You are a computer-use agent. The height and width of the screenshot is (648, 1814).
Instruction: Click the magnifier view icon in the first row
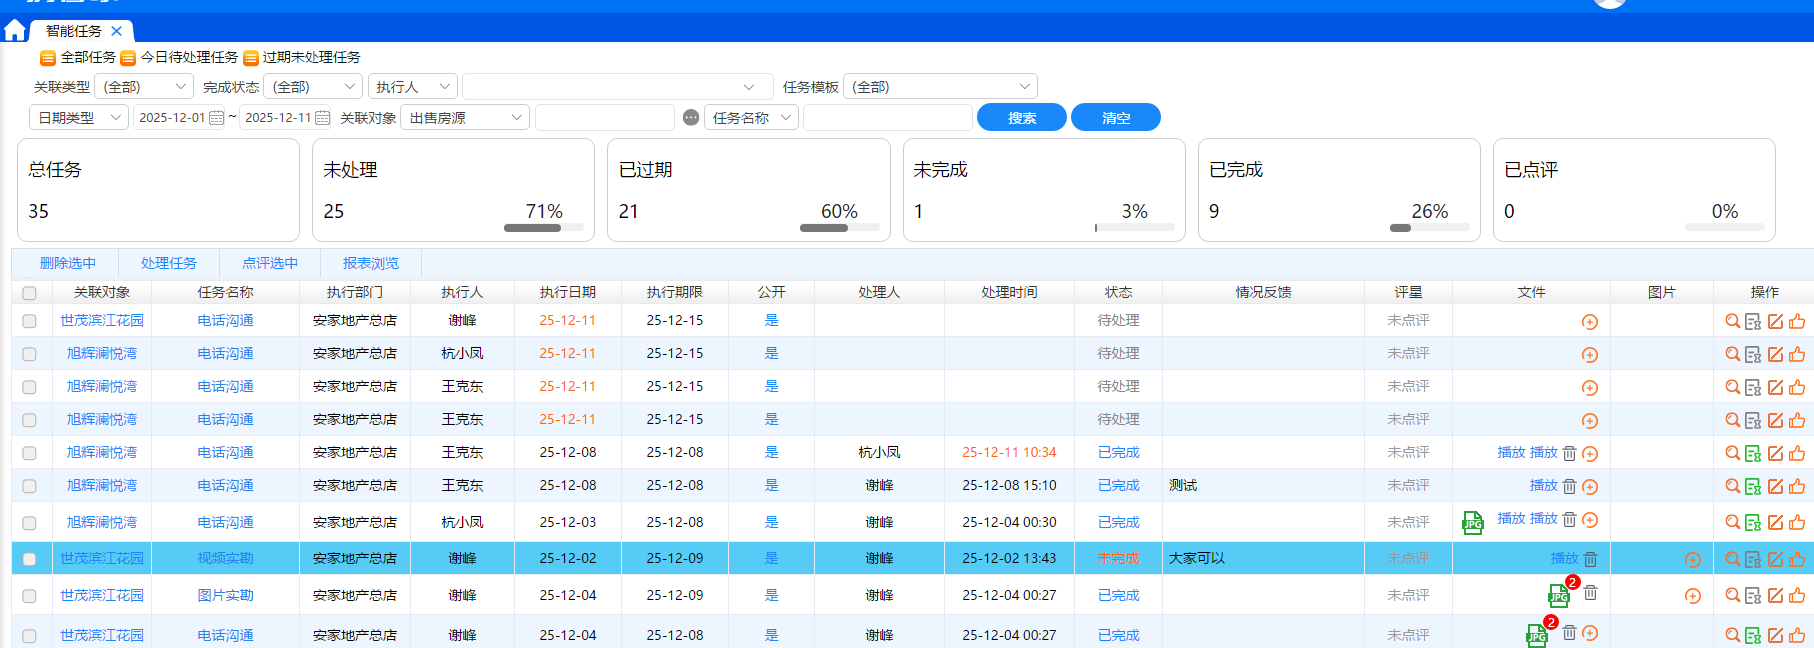pyautogui.click(x=1732, y=321)
